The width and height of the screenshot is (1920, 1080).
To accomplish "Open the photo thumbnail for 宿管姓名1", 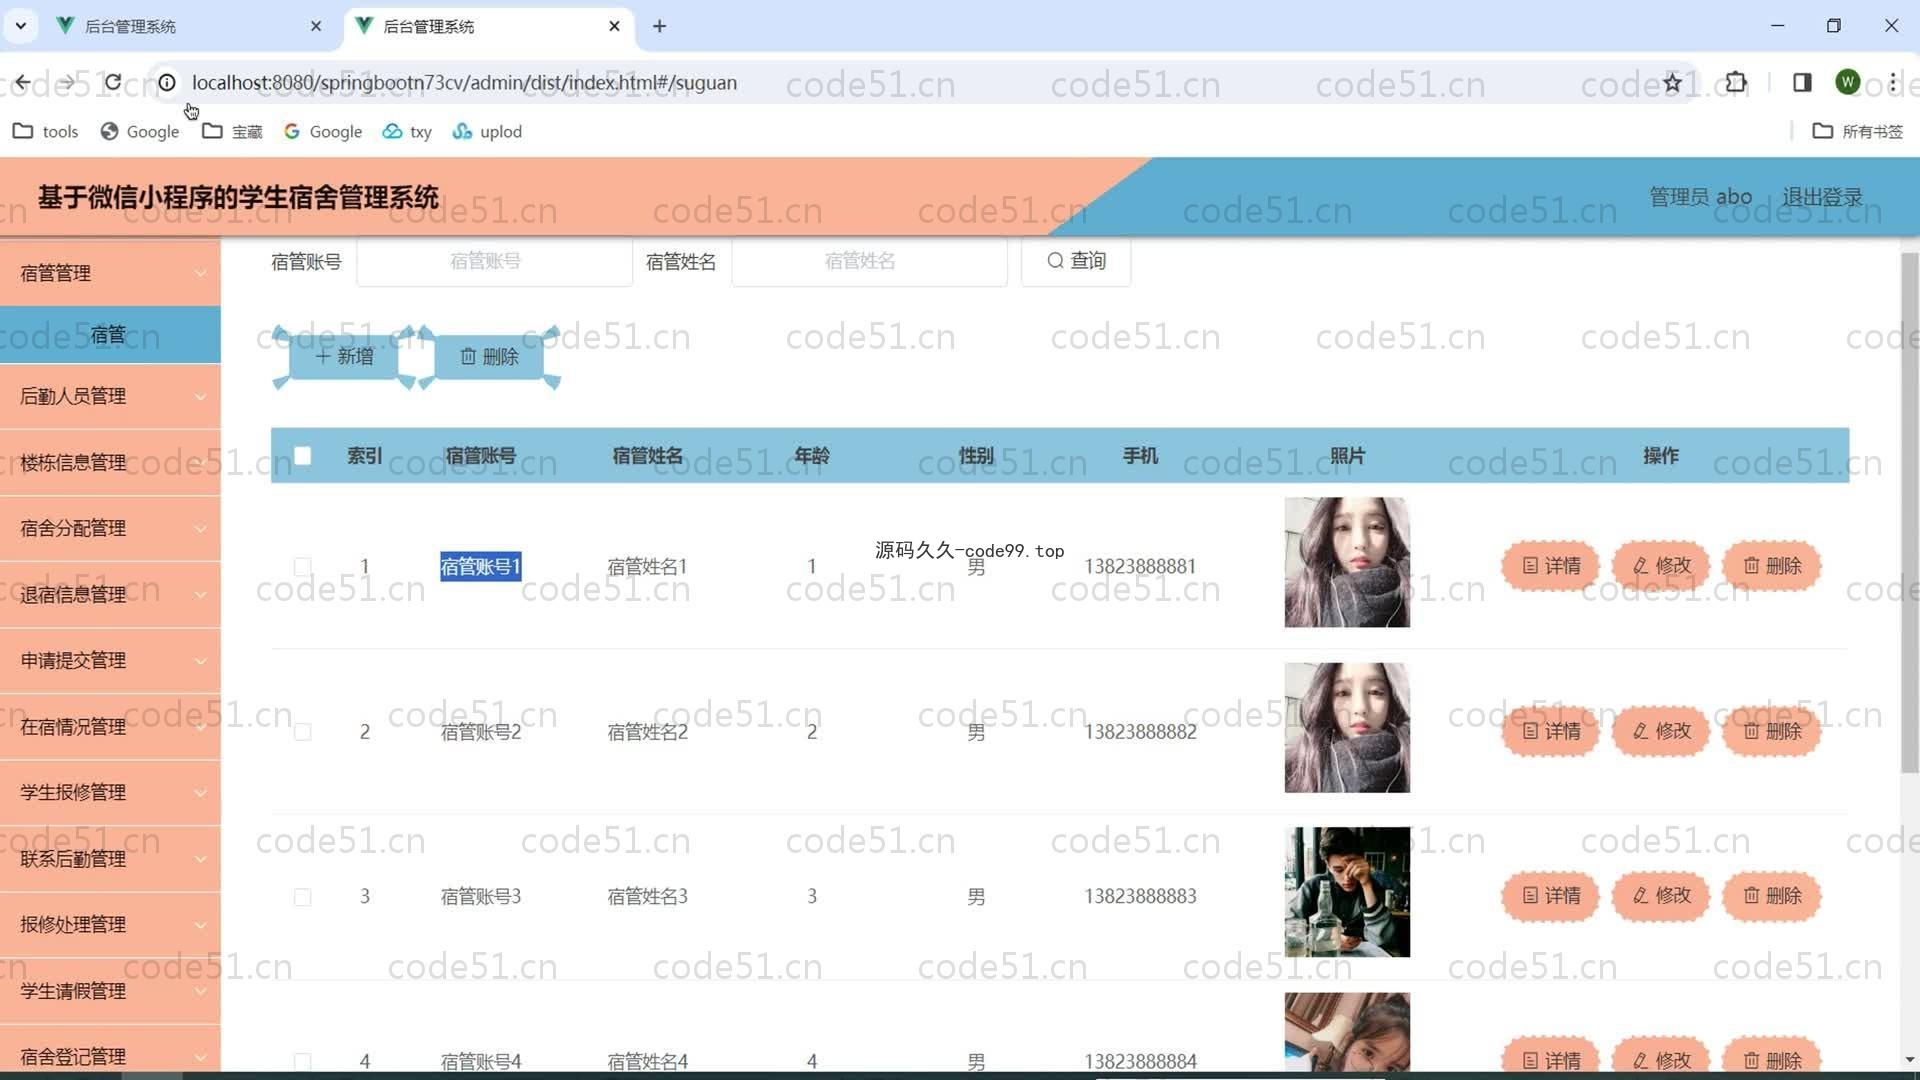I will pyautogui.click(x=1347, y=562).
